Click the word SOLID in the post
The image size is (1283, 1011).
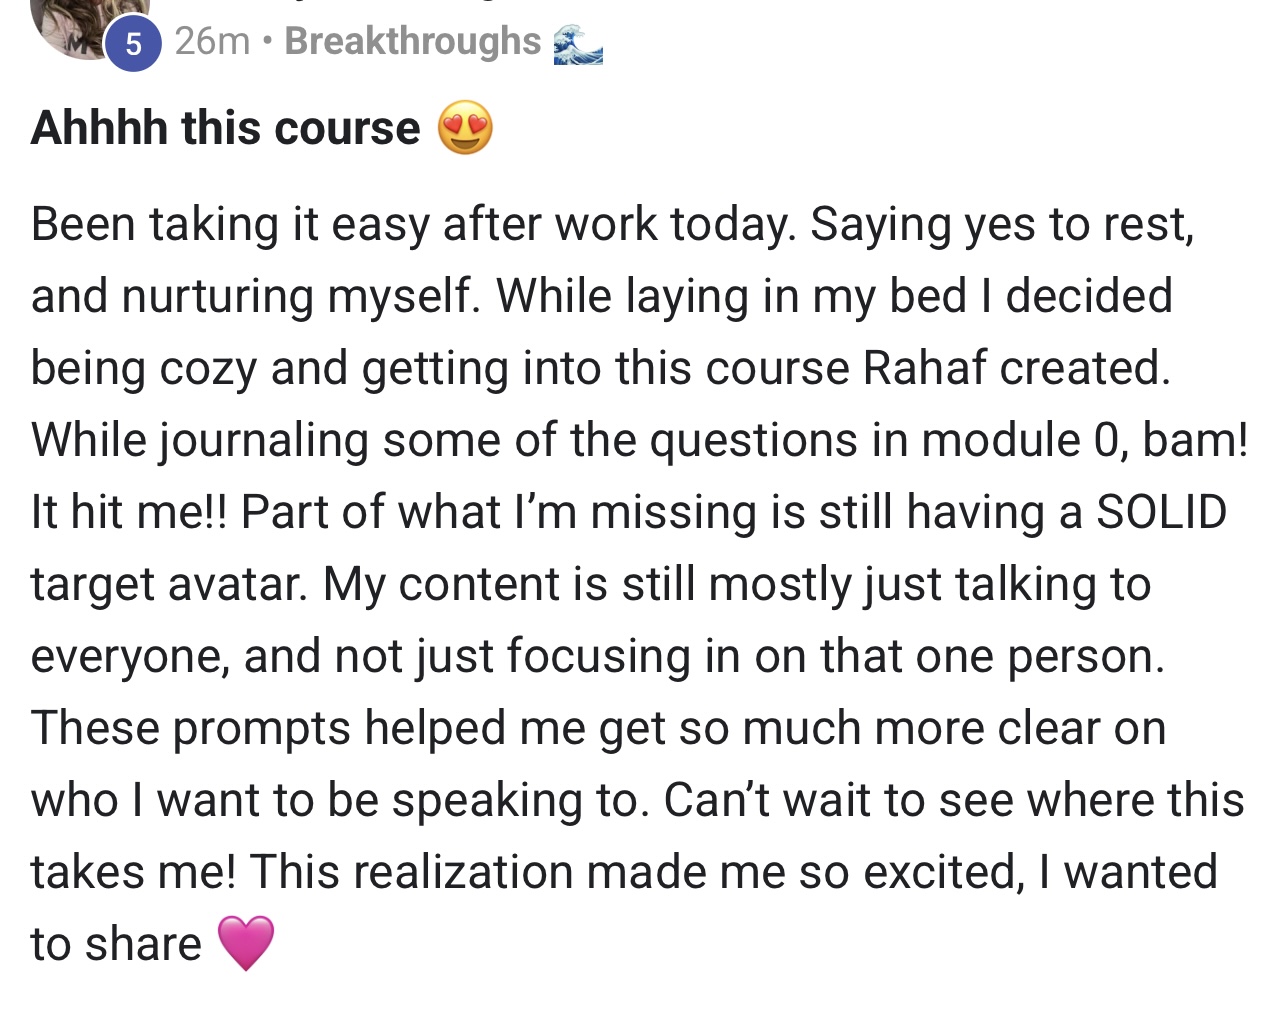pos(1161,512)
